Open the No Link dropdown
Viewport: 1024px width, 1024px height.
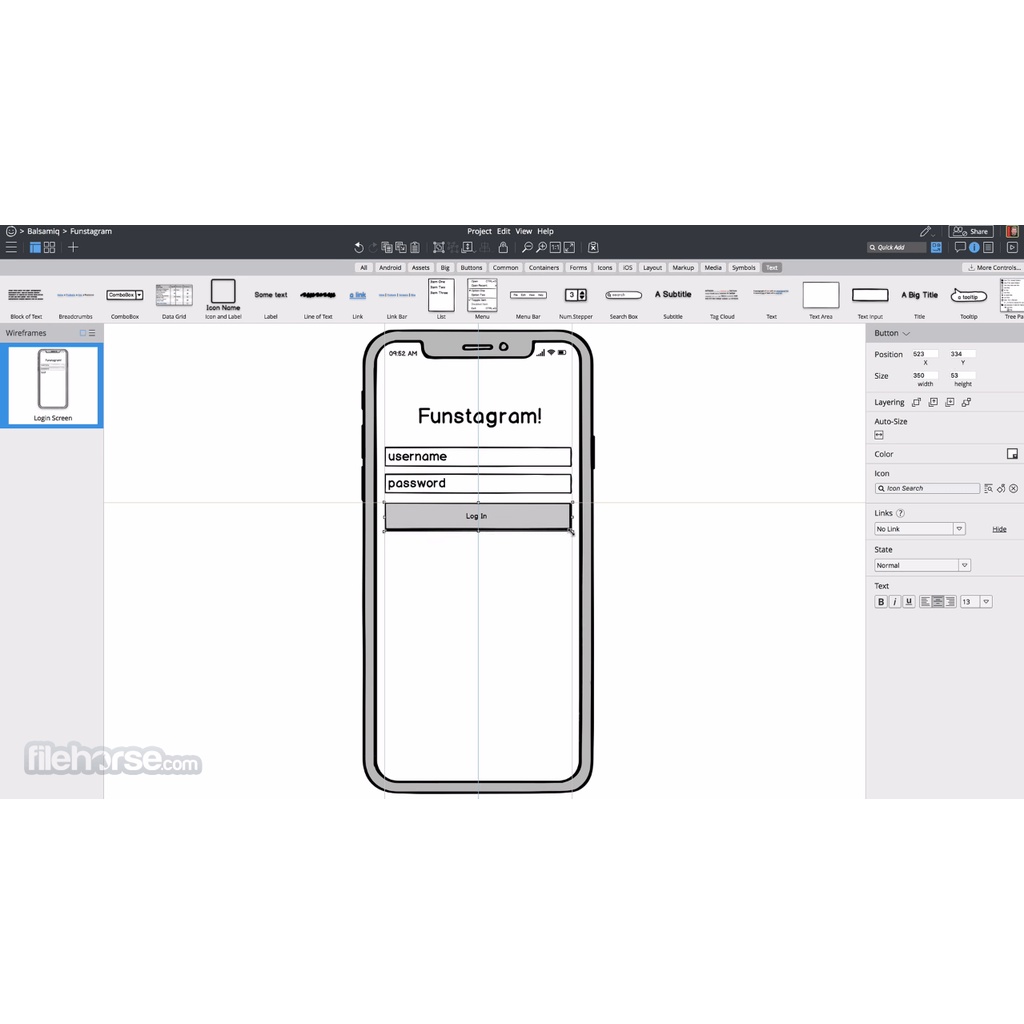click(x=960, y=529)
